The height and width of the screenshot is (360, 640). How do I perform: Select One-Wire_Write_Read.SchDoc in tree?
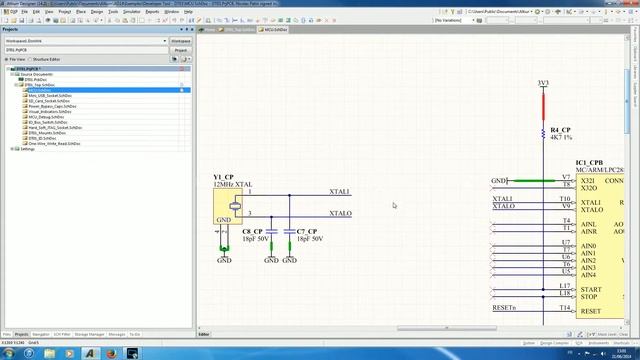[54, 144]
